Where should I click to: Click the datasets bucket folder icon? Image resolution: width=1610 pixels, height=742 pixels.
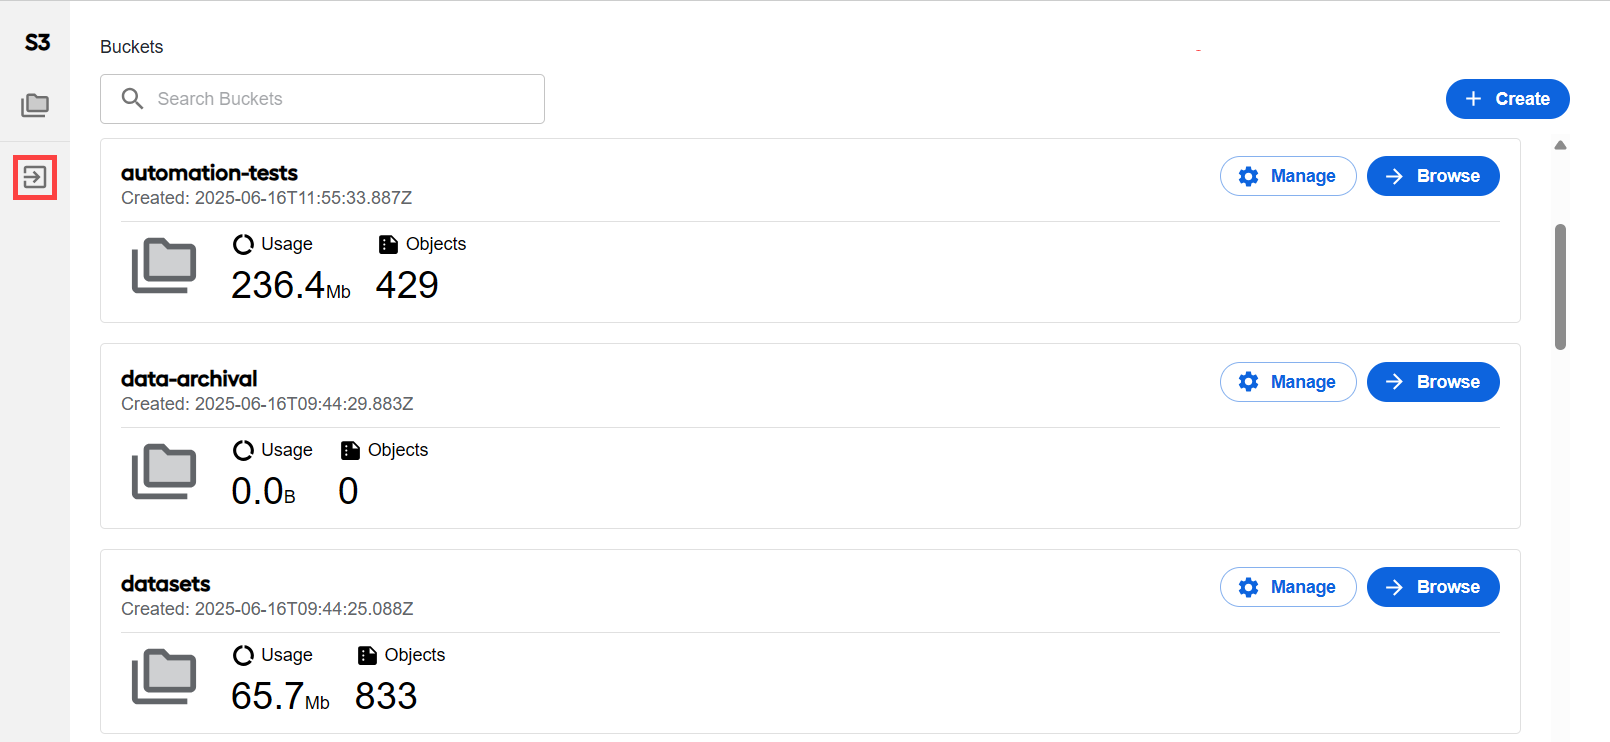pos(164,677)
